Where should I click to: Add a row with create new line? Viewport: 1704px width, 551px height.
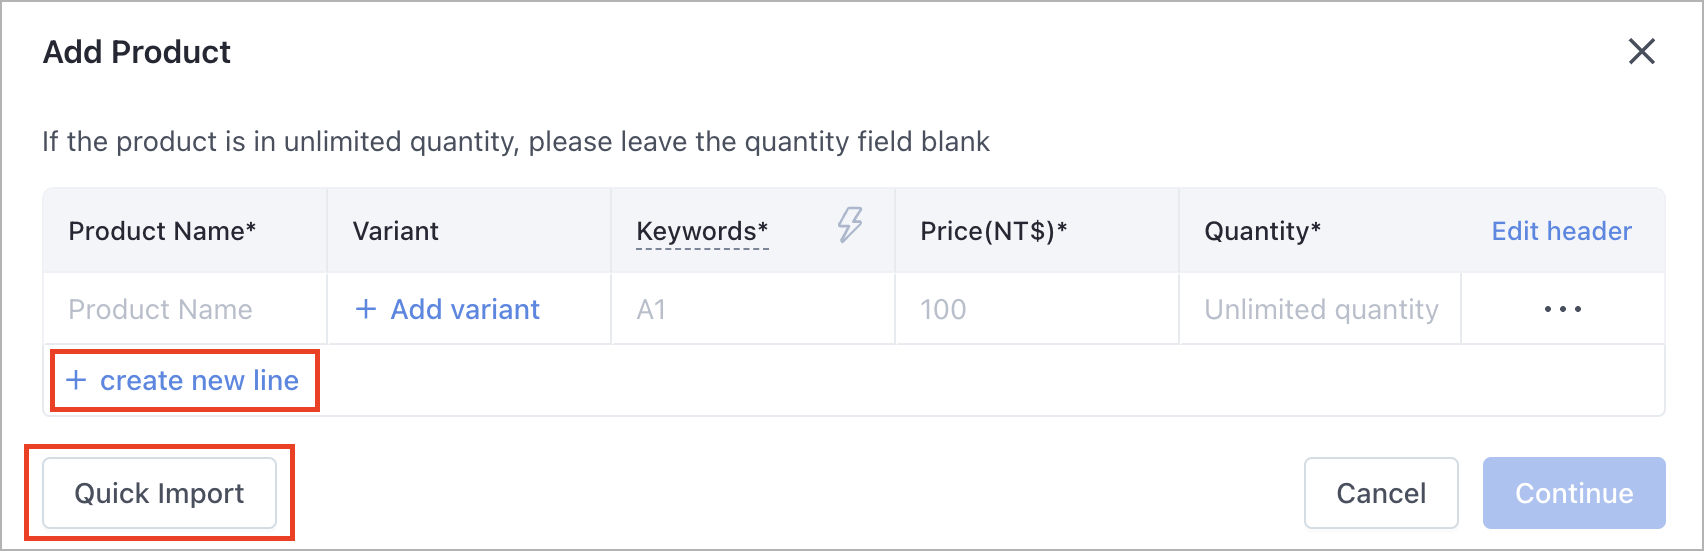(183, 380)
